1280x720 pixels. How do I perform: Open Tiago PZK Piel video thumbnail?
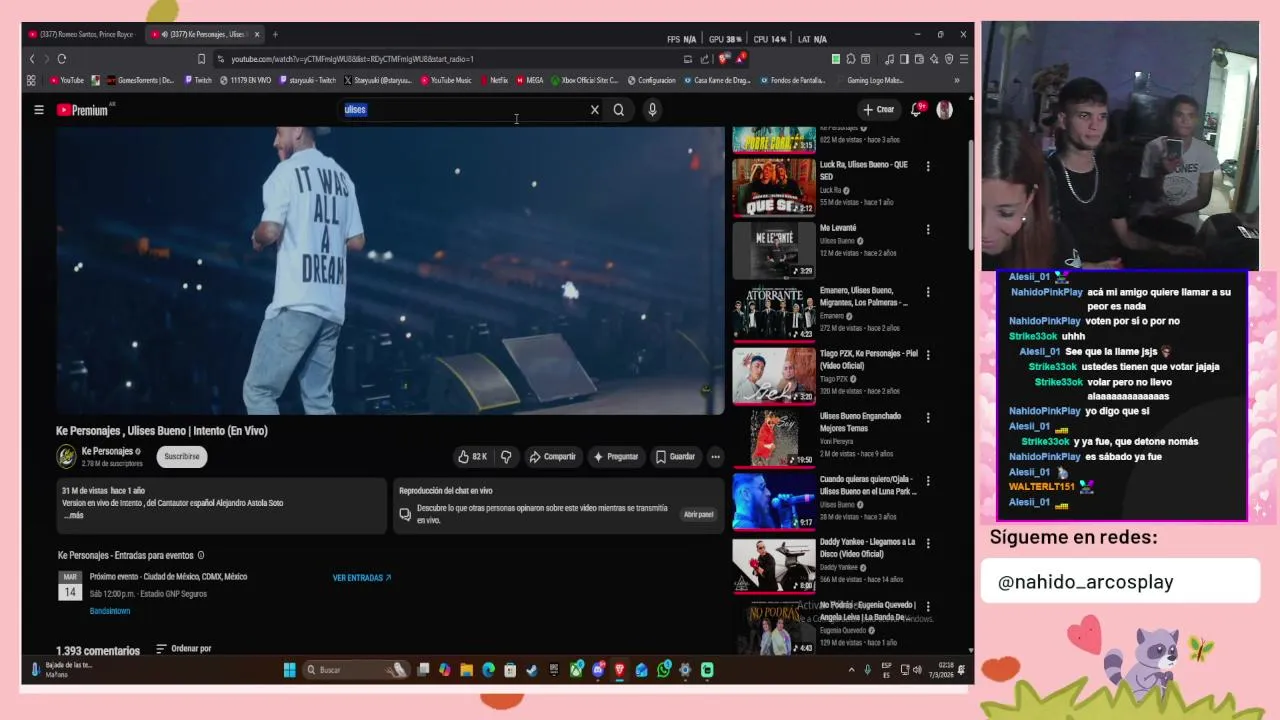(774, 375)
